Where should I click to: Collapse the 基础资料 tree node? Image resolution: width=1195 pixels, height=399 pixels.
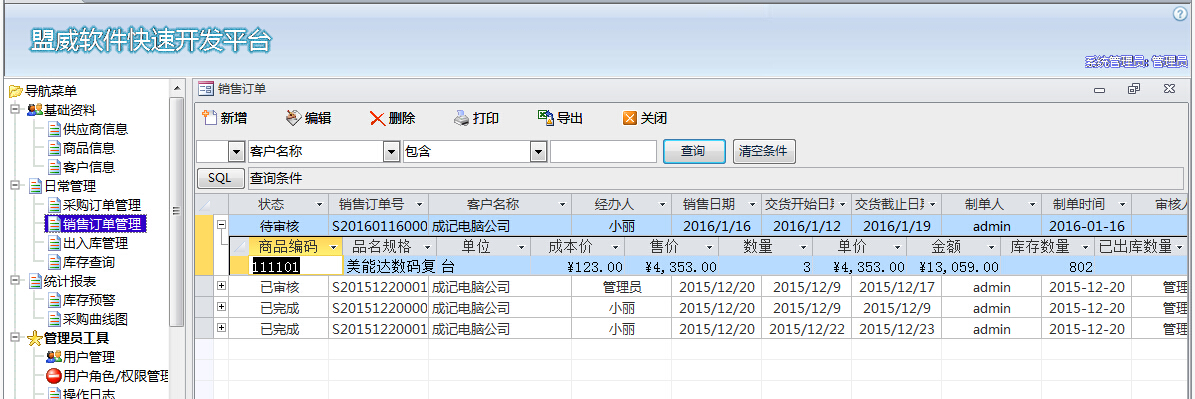coord(14,109)
